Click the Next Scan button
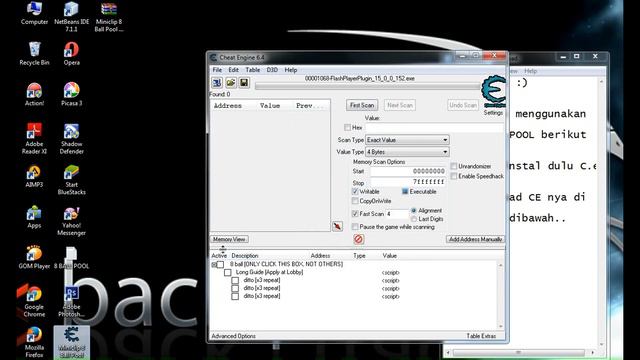 pos(400,105)
